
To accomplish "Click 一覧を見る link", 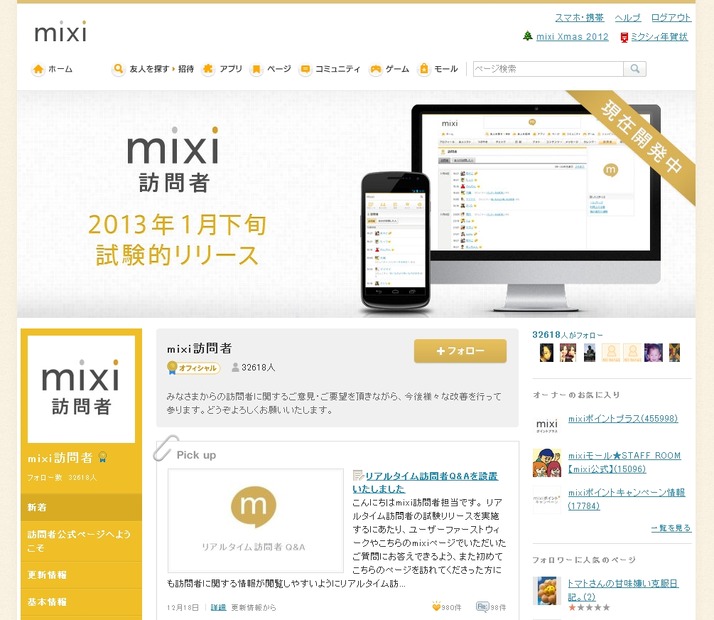I will 671,528.
